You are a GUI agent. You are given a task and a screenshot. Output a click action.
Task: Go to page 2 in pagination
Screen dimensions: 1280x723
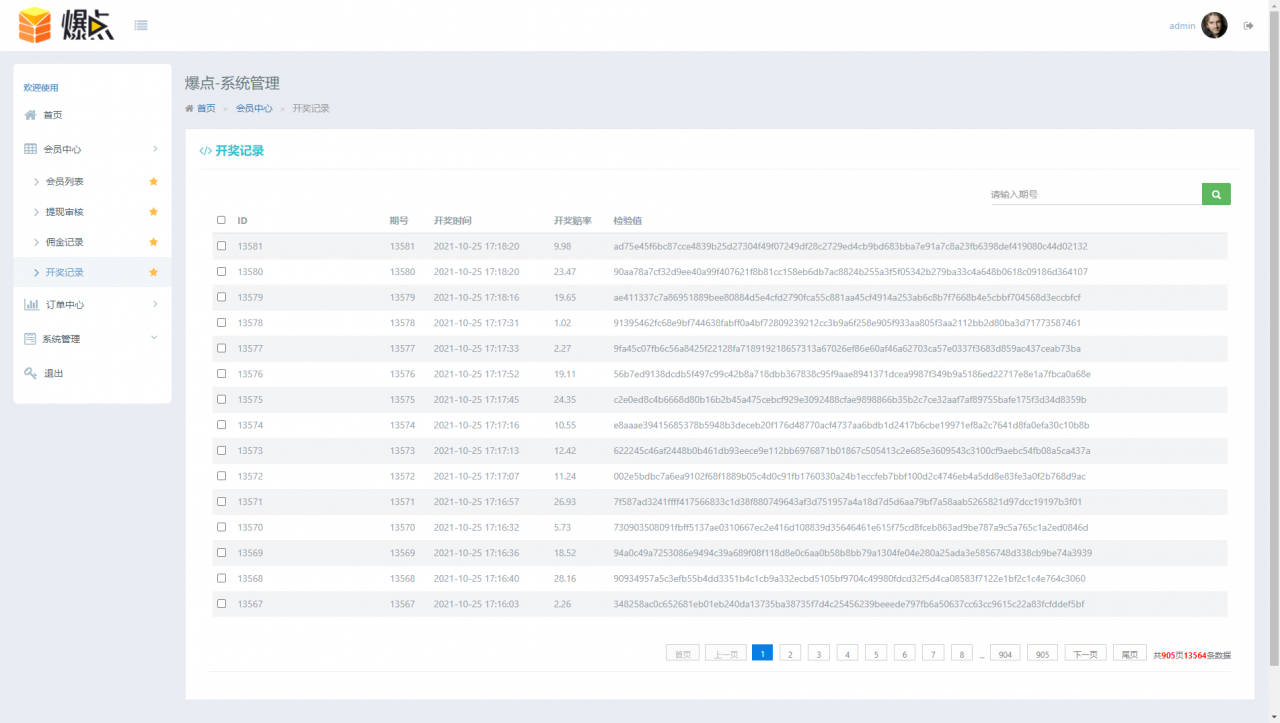(790, 653)
